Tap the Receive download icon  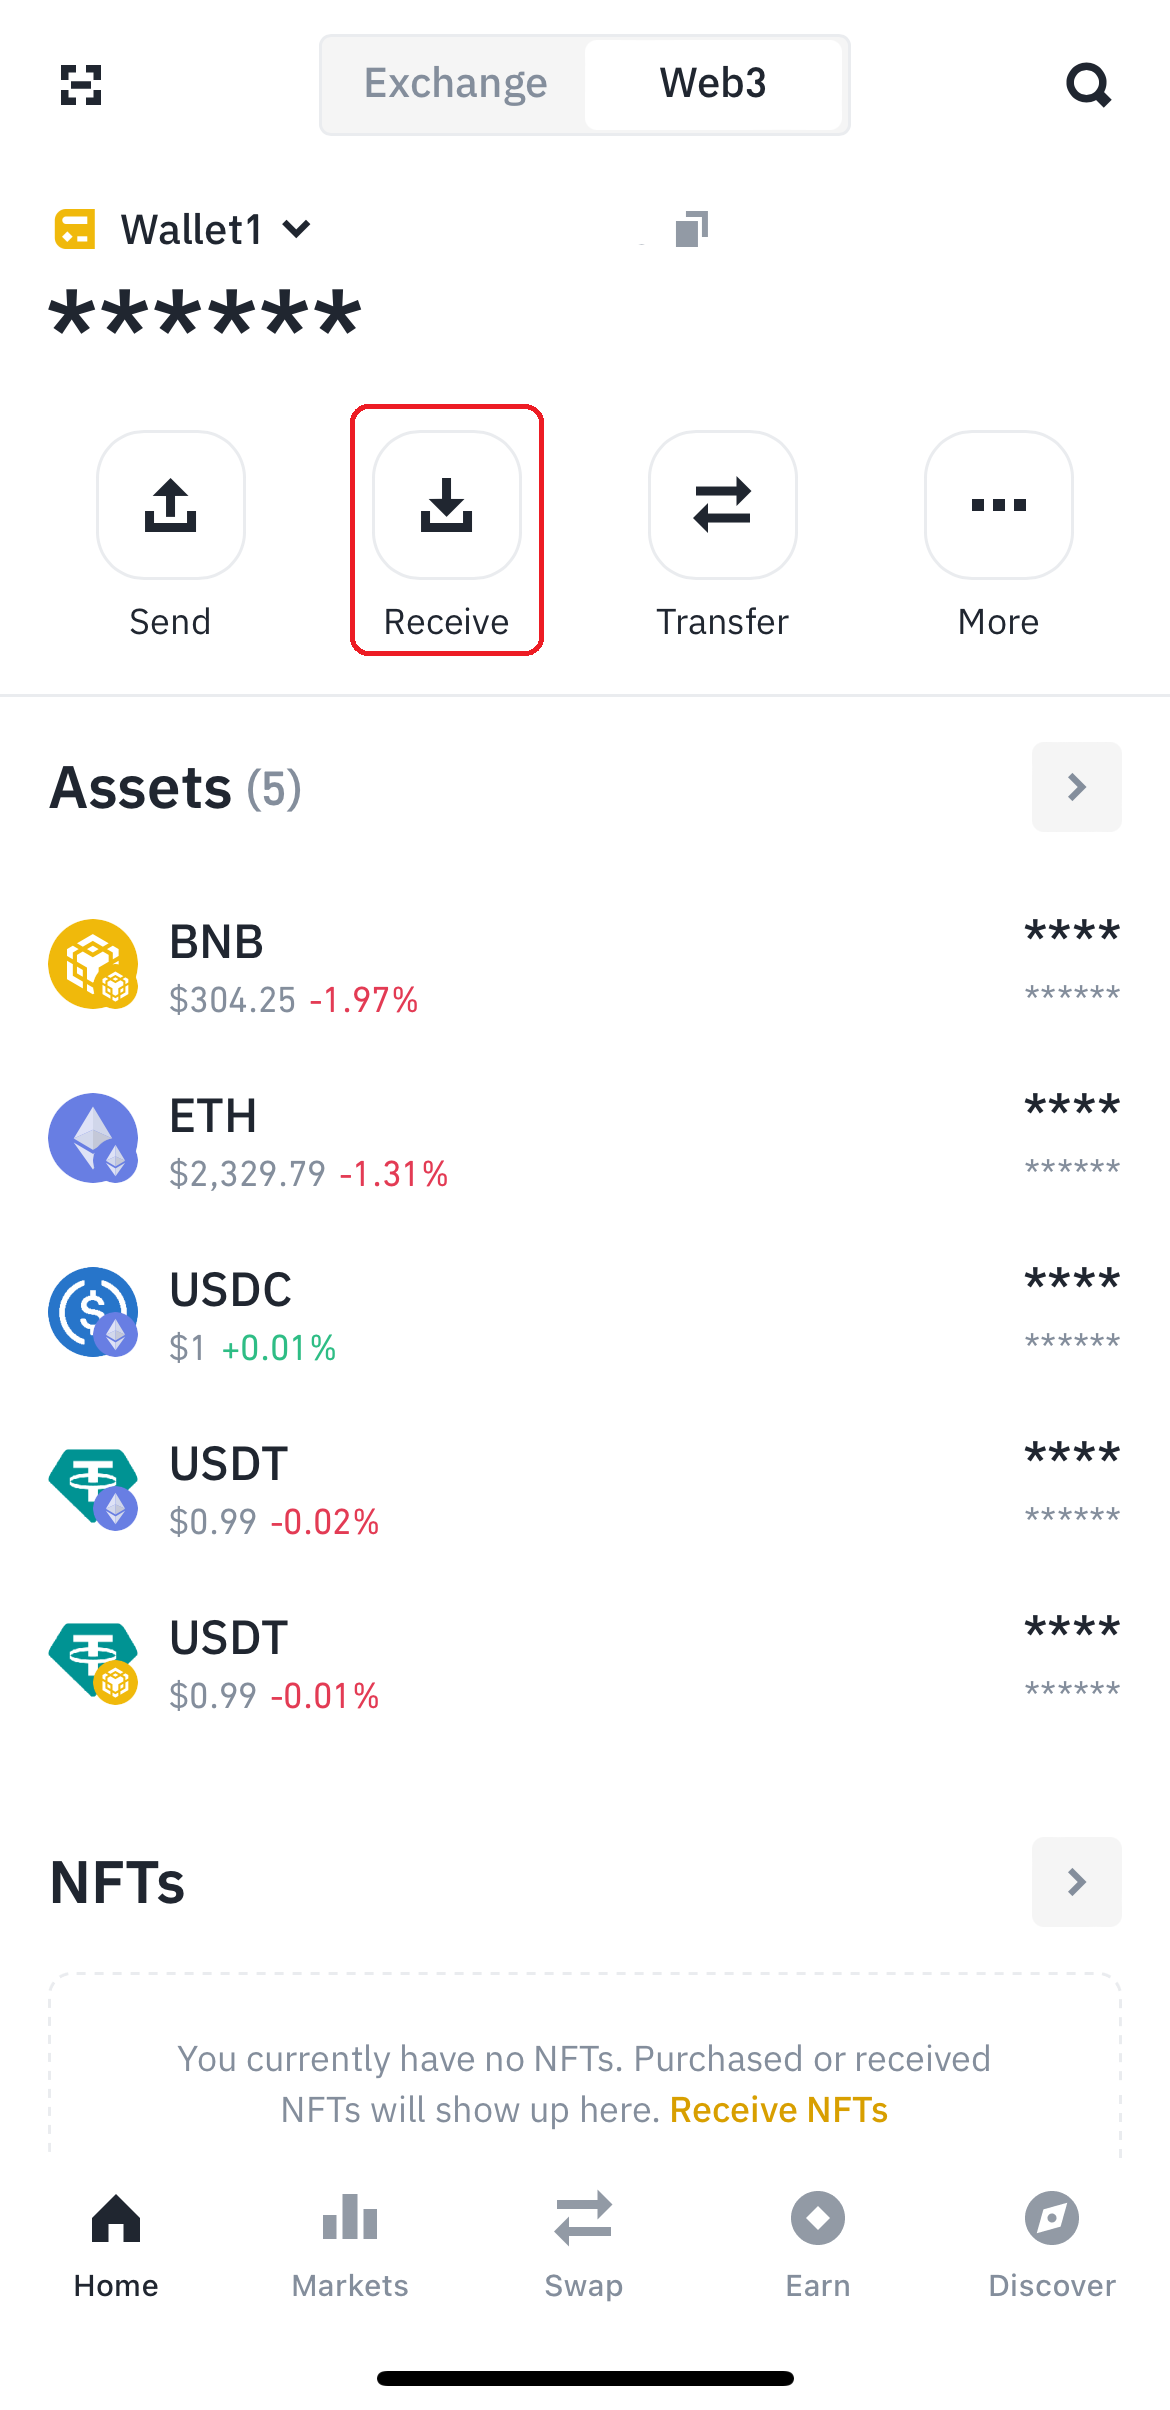click(447, 505)
